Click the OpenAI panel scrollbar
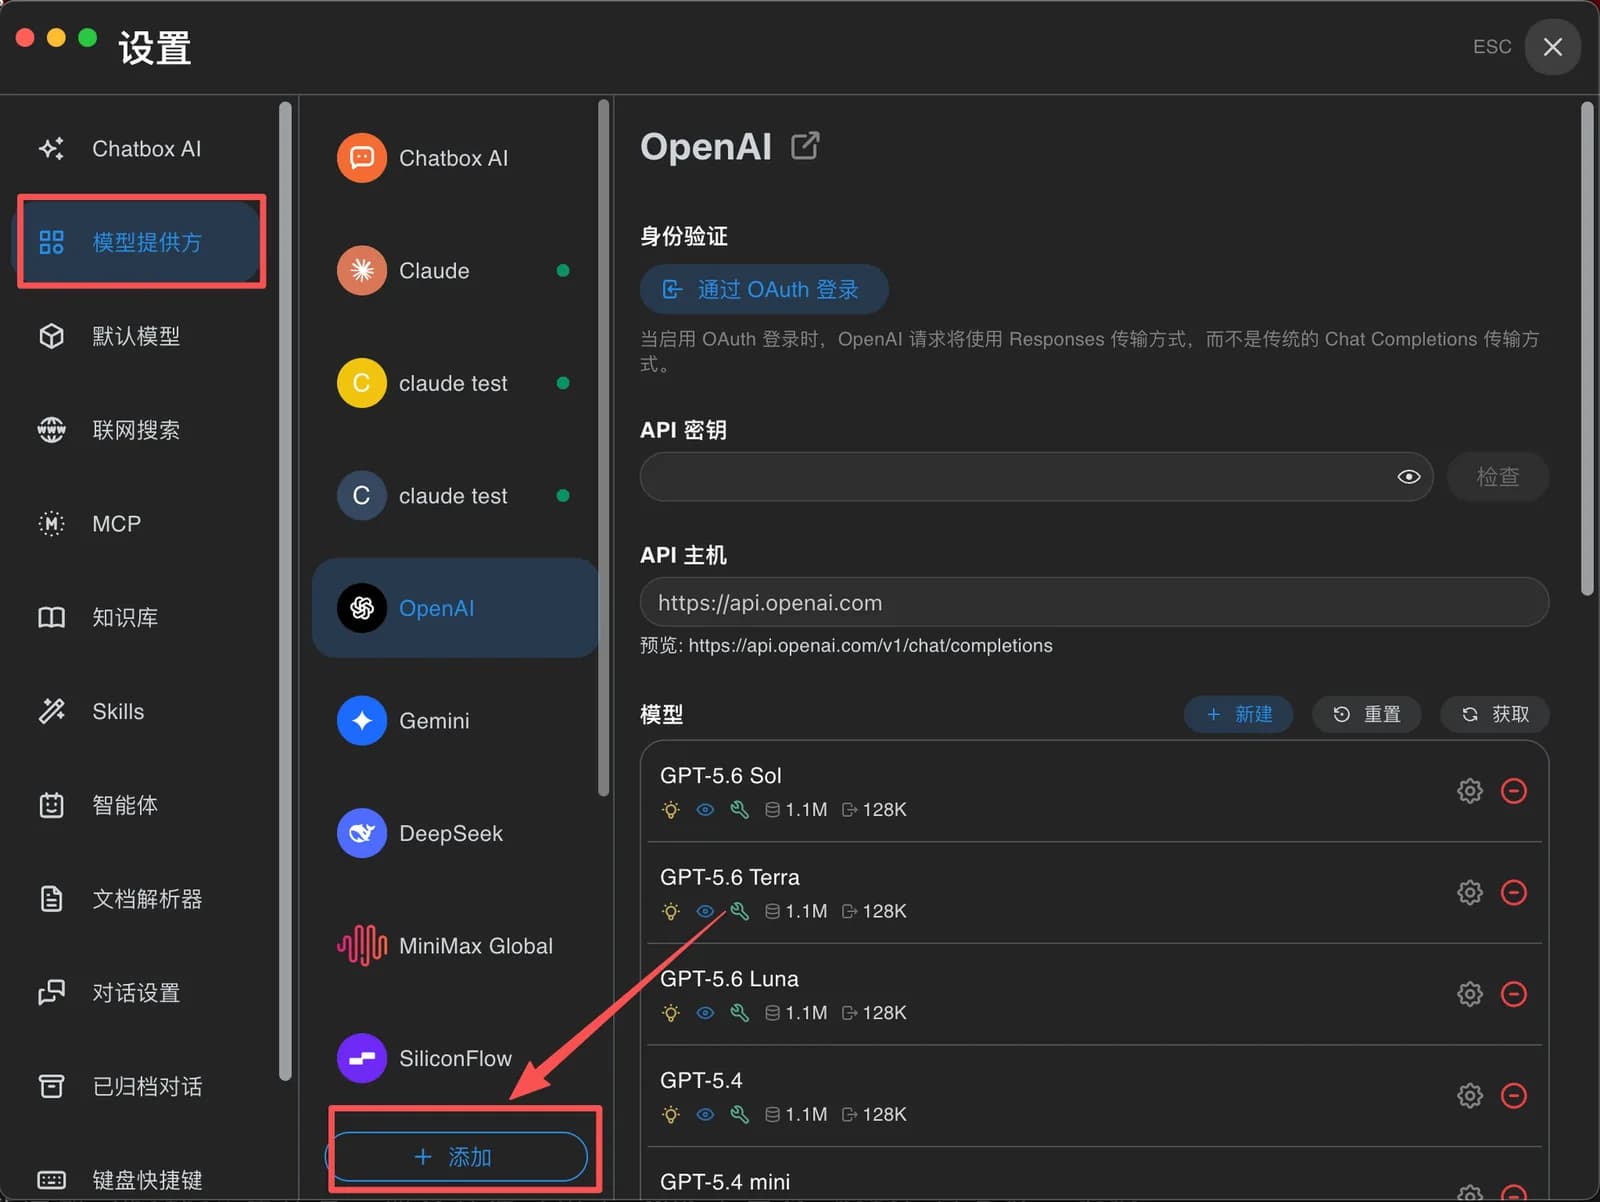 (1587, 349)
